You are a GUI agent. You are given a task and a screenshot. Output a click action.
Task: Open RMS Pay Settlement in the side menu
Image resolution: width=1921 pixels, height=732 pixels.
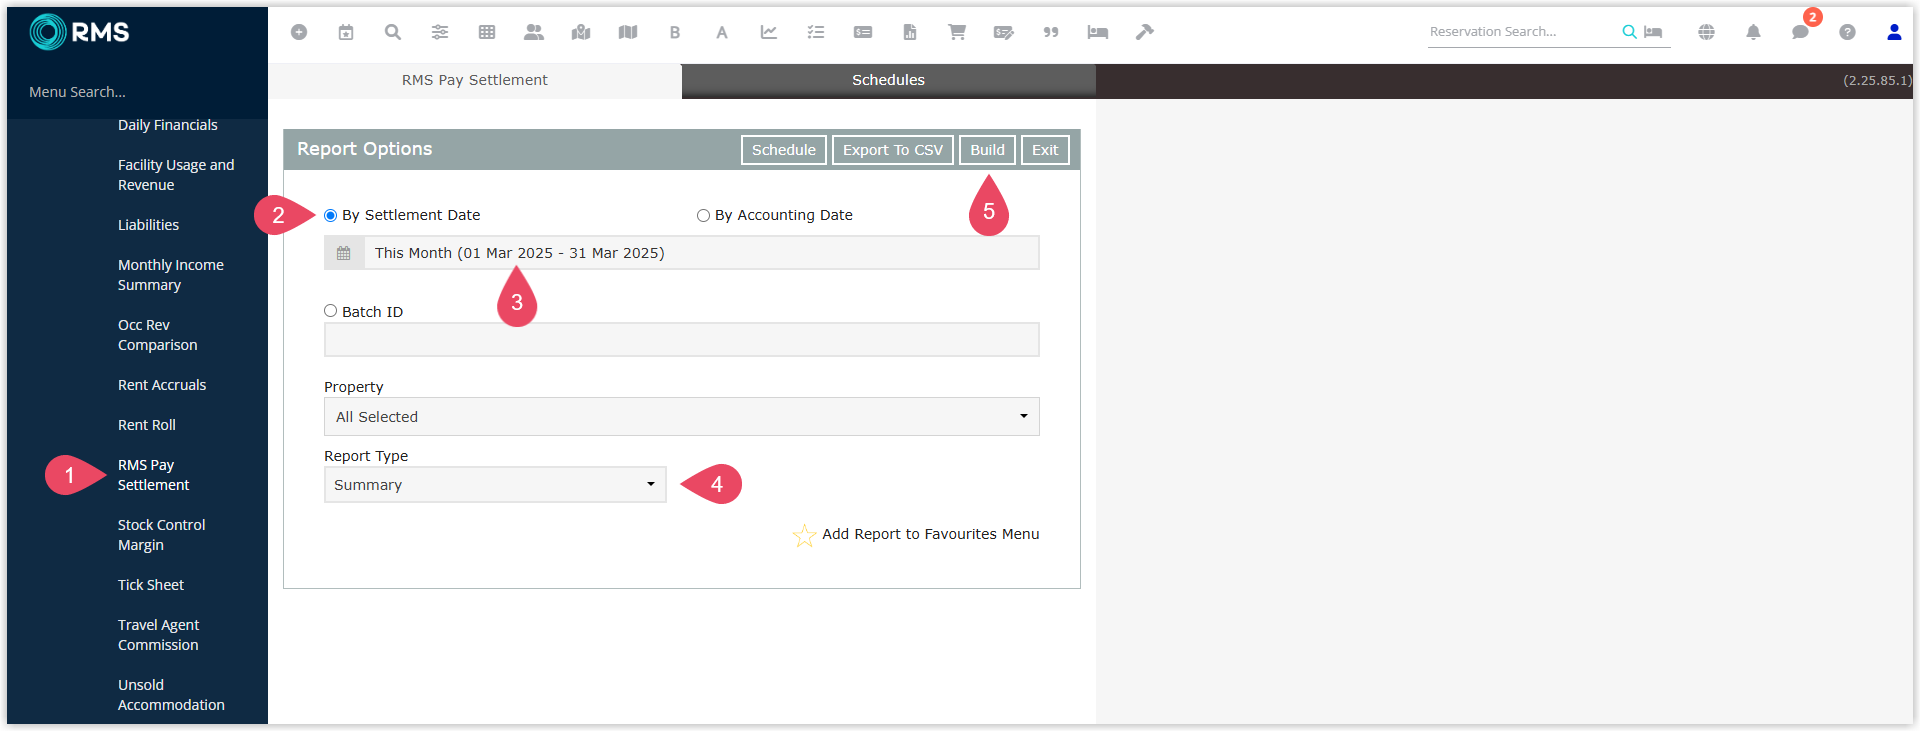pyautogui.click(x=154, y=475)
